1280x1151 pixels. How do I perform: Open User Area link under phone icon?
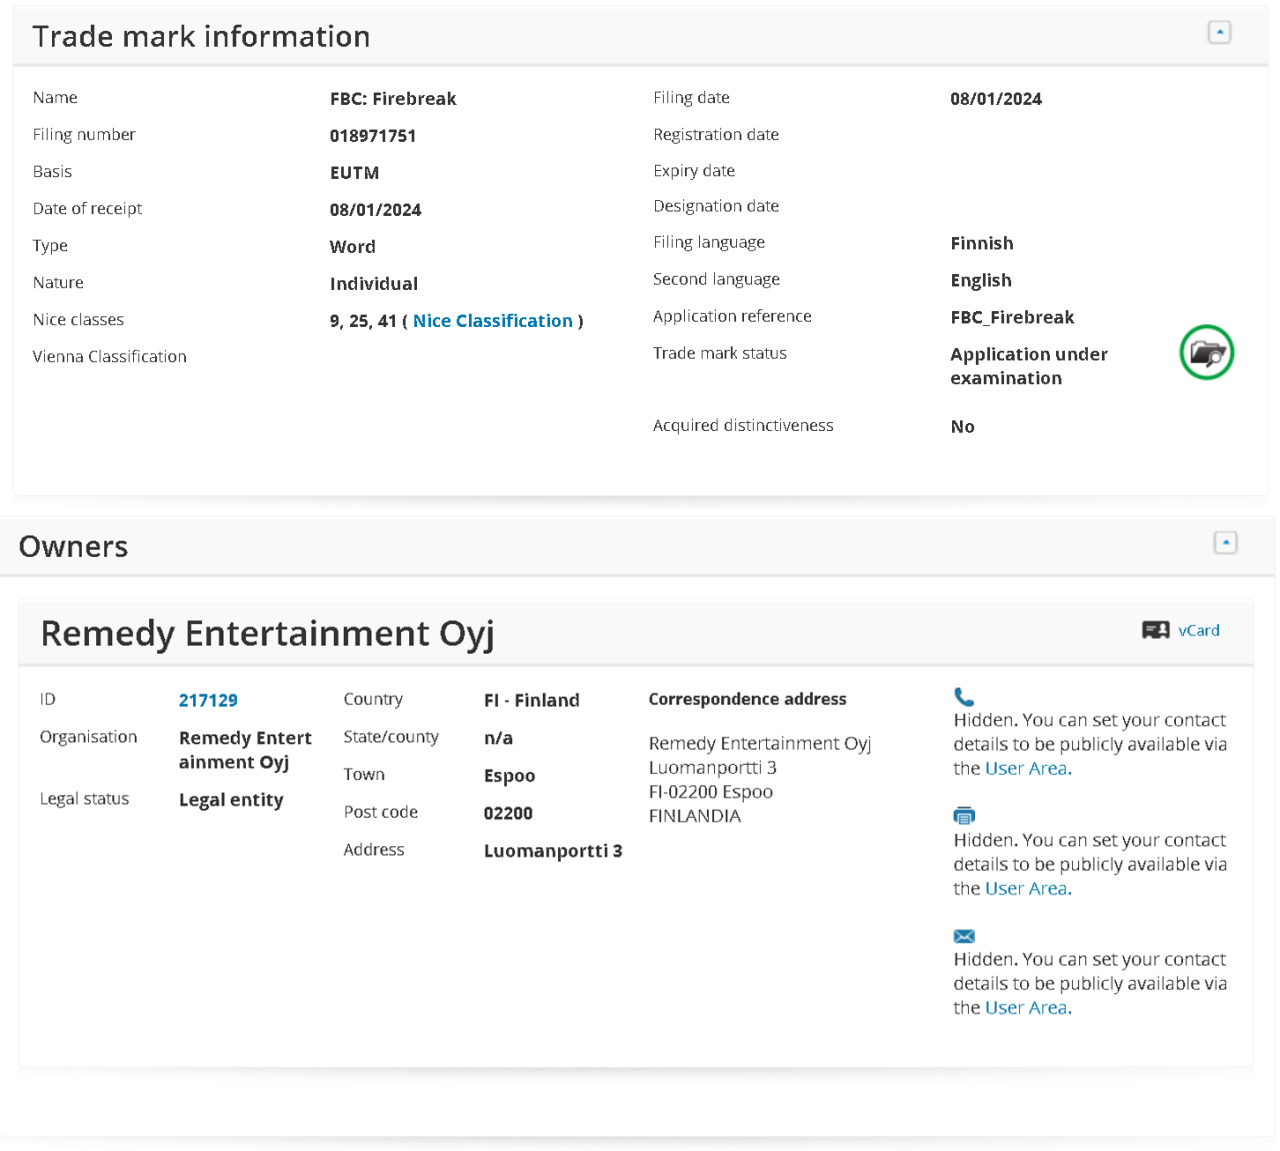coord(1028,769)
